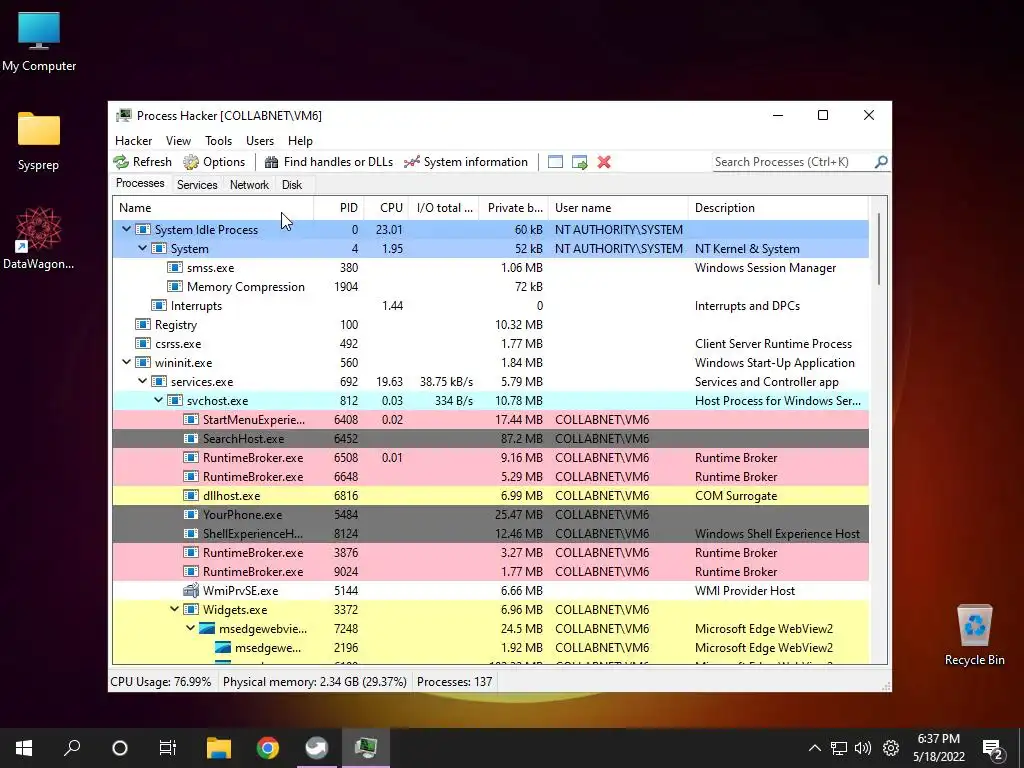Click the Physical memory status bar entry
The image size is (1024, 768).
click(x=315, y=682)
